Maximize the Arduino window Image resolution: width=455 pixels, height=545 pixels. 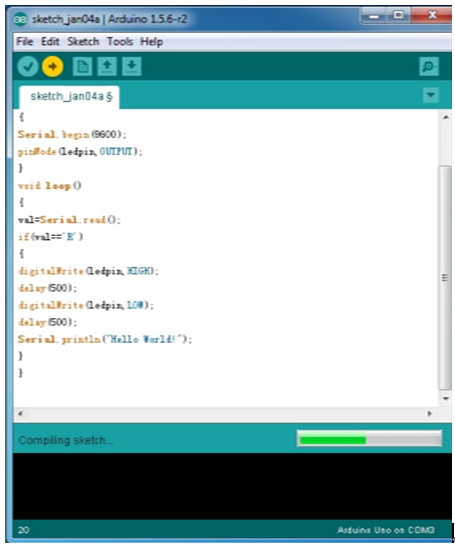coord(398,15)
